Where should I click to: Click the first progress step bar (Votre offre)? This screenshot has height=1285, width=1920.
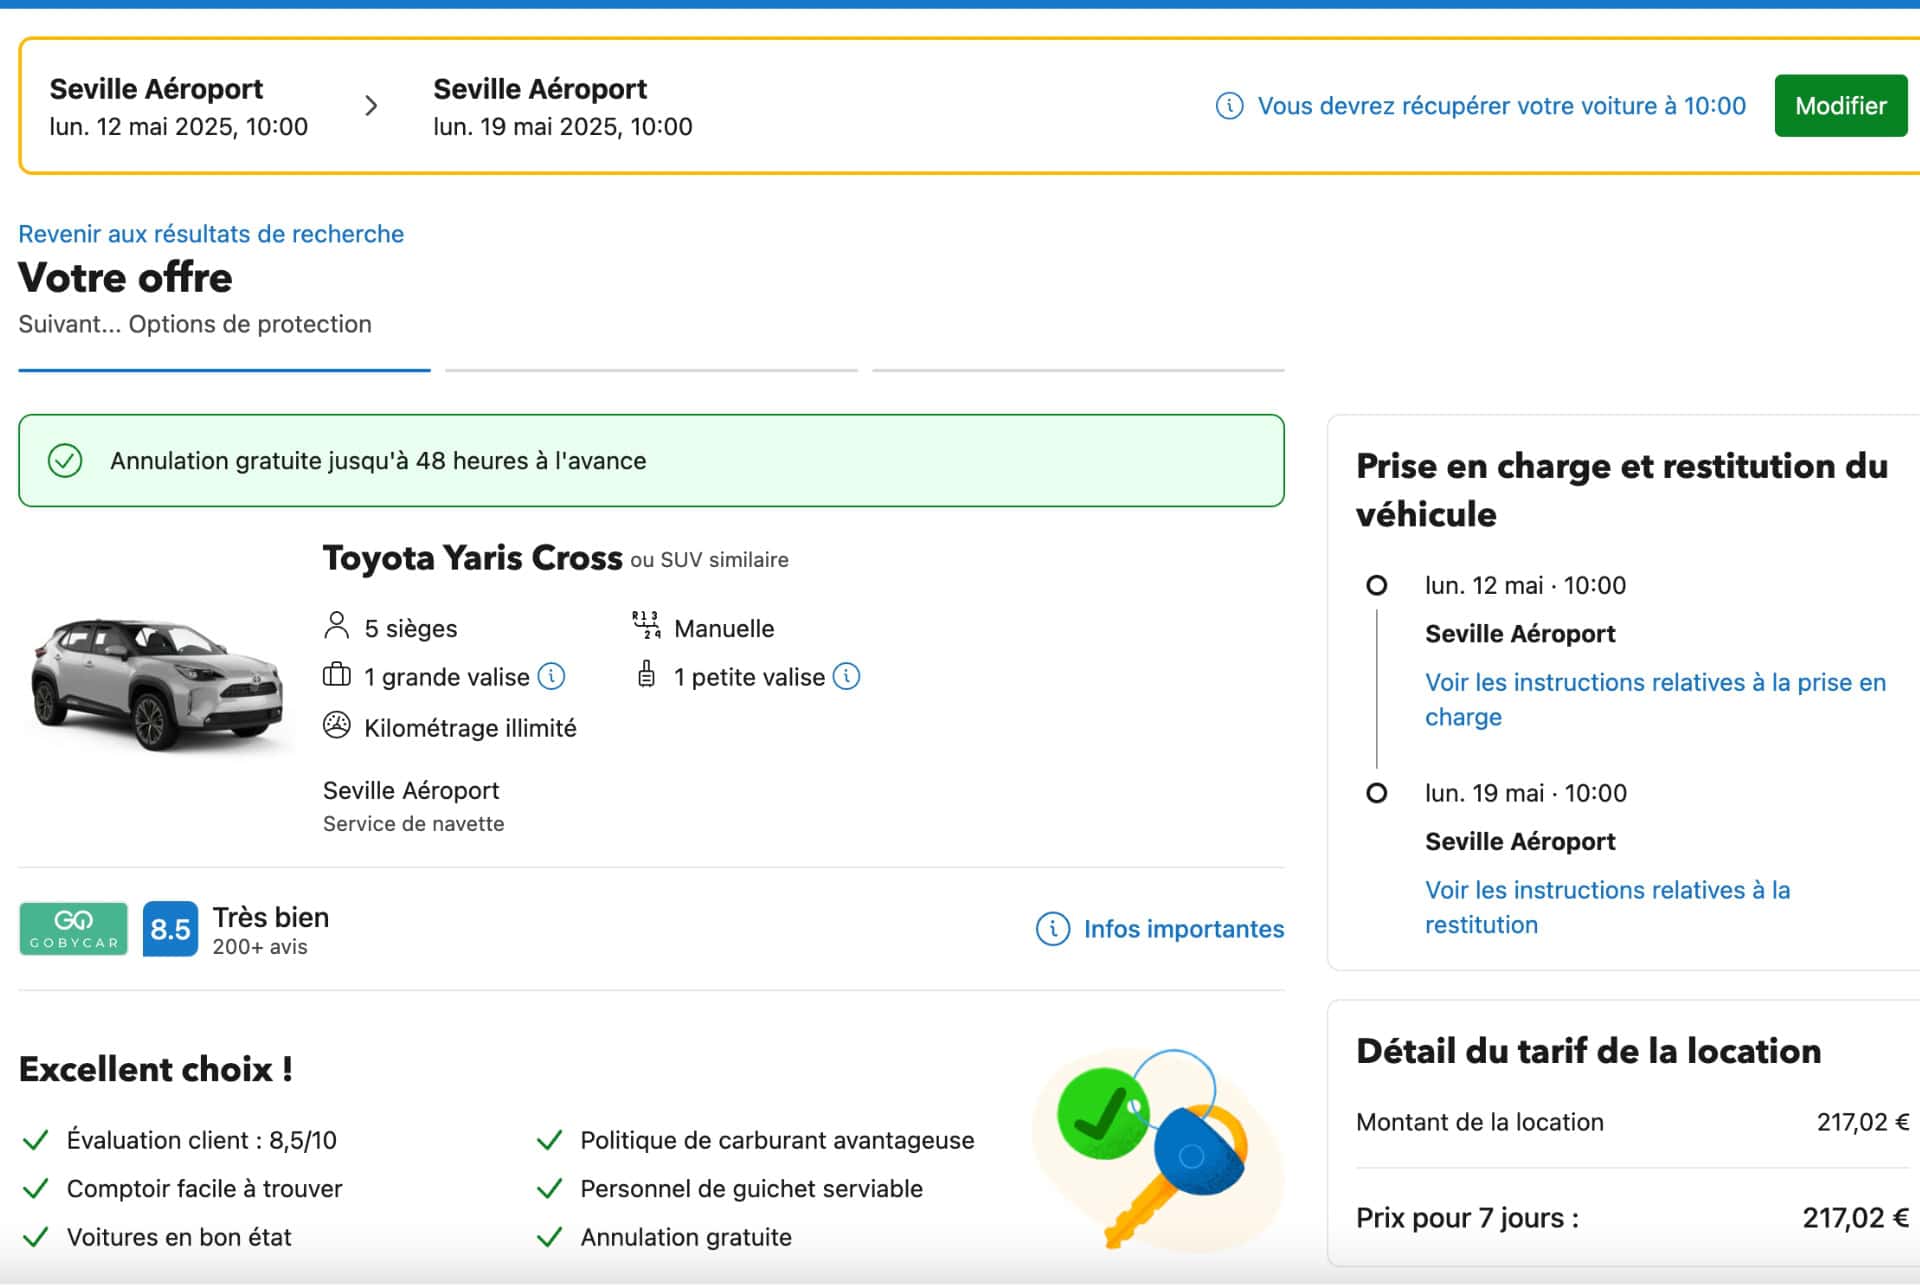224,370
